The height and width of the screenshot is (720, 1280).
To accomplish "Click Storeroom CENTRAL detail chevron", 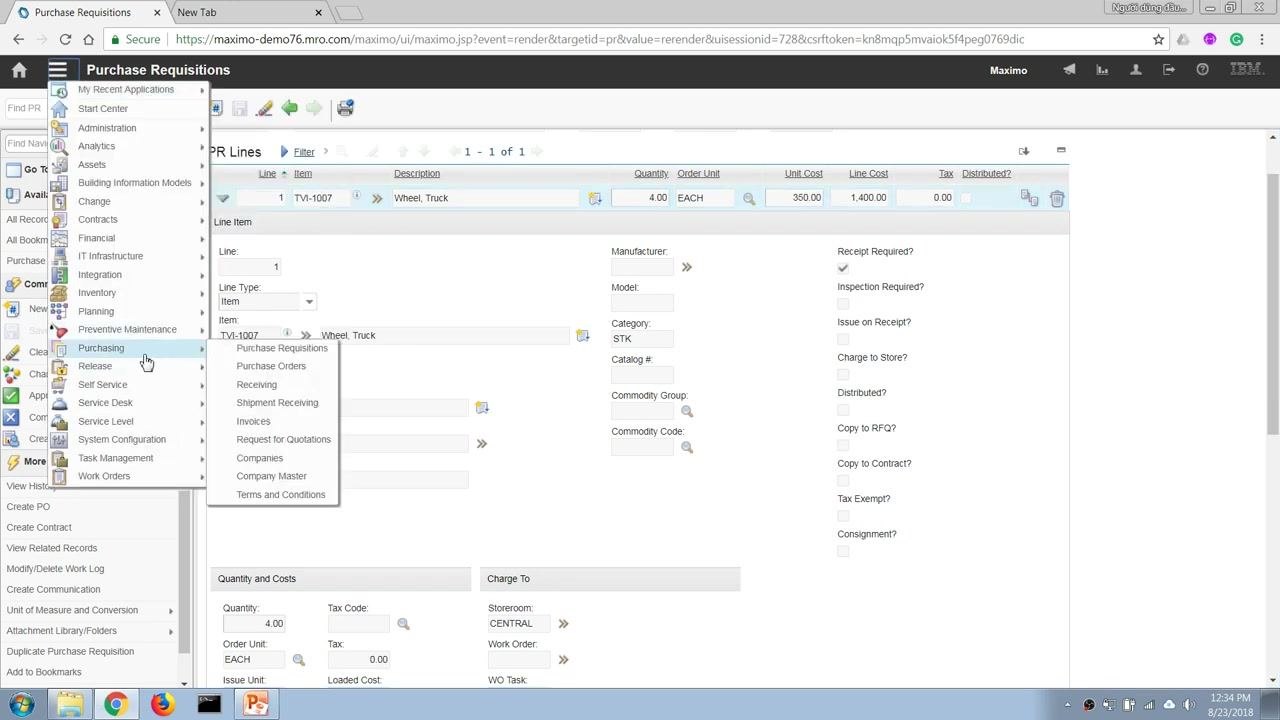I will click(x=563, y=624).
